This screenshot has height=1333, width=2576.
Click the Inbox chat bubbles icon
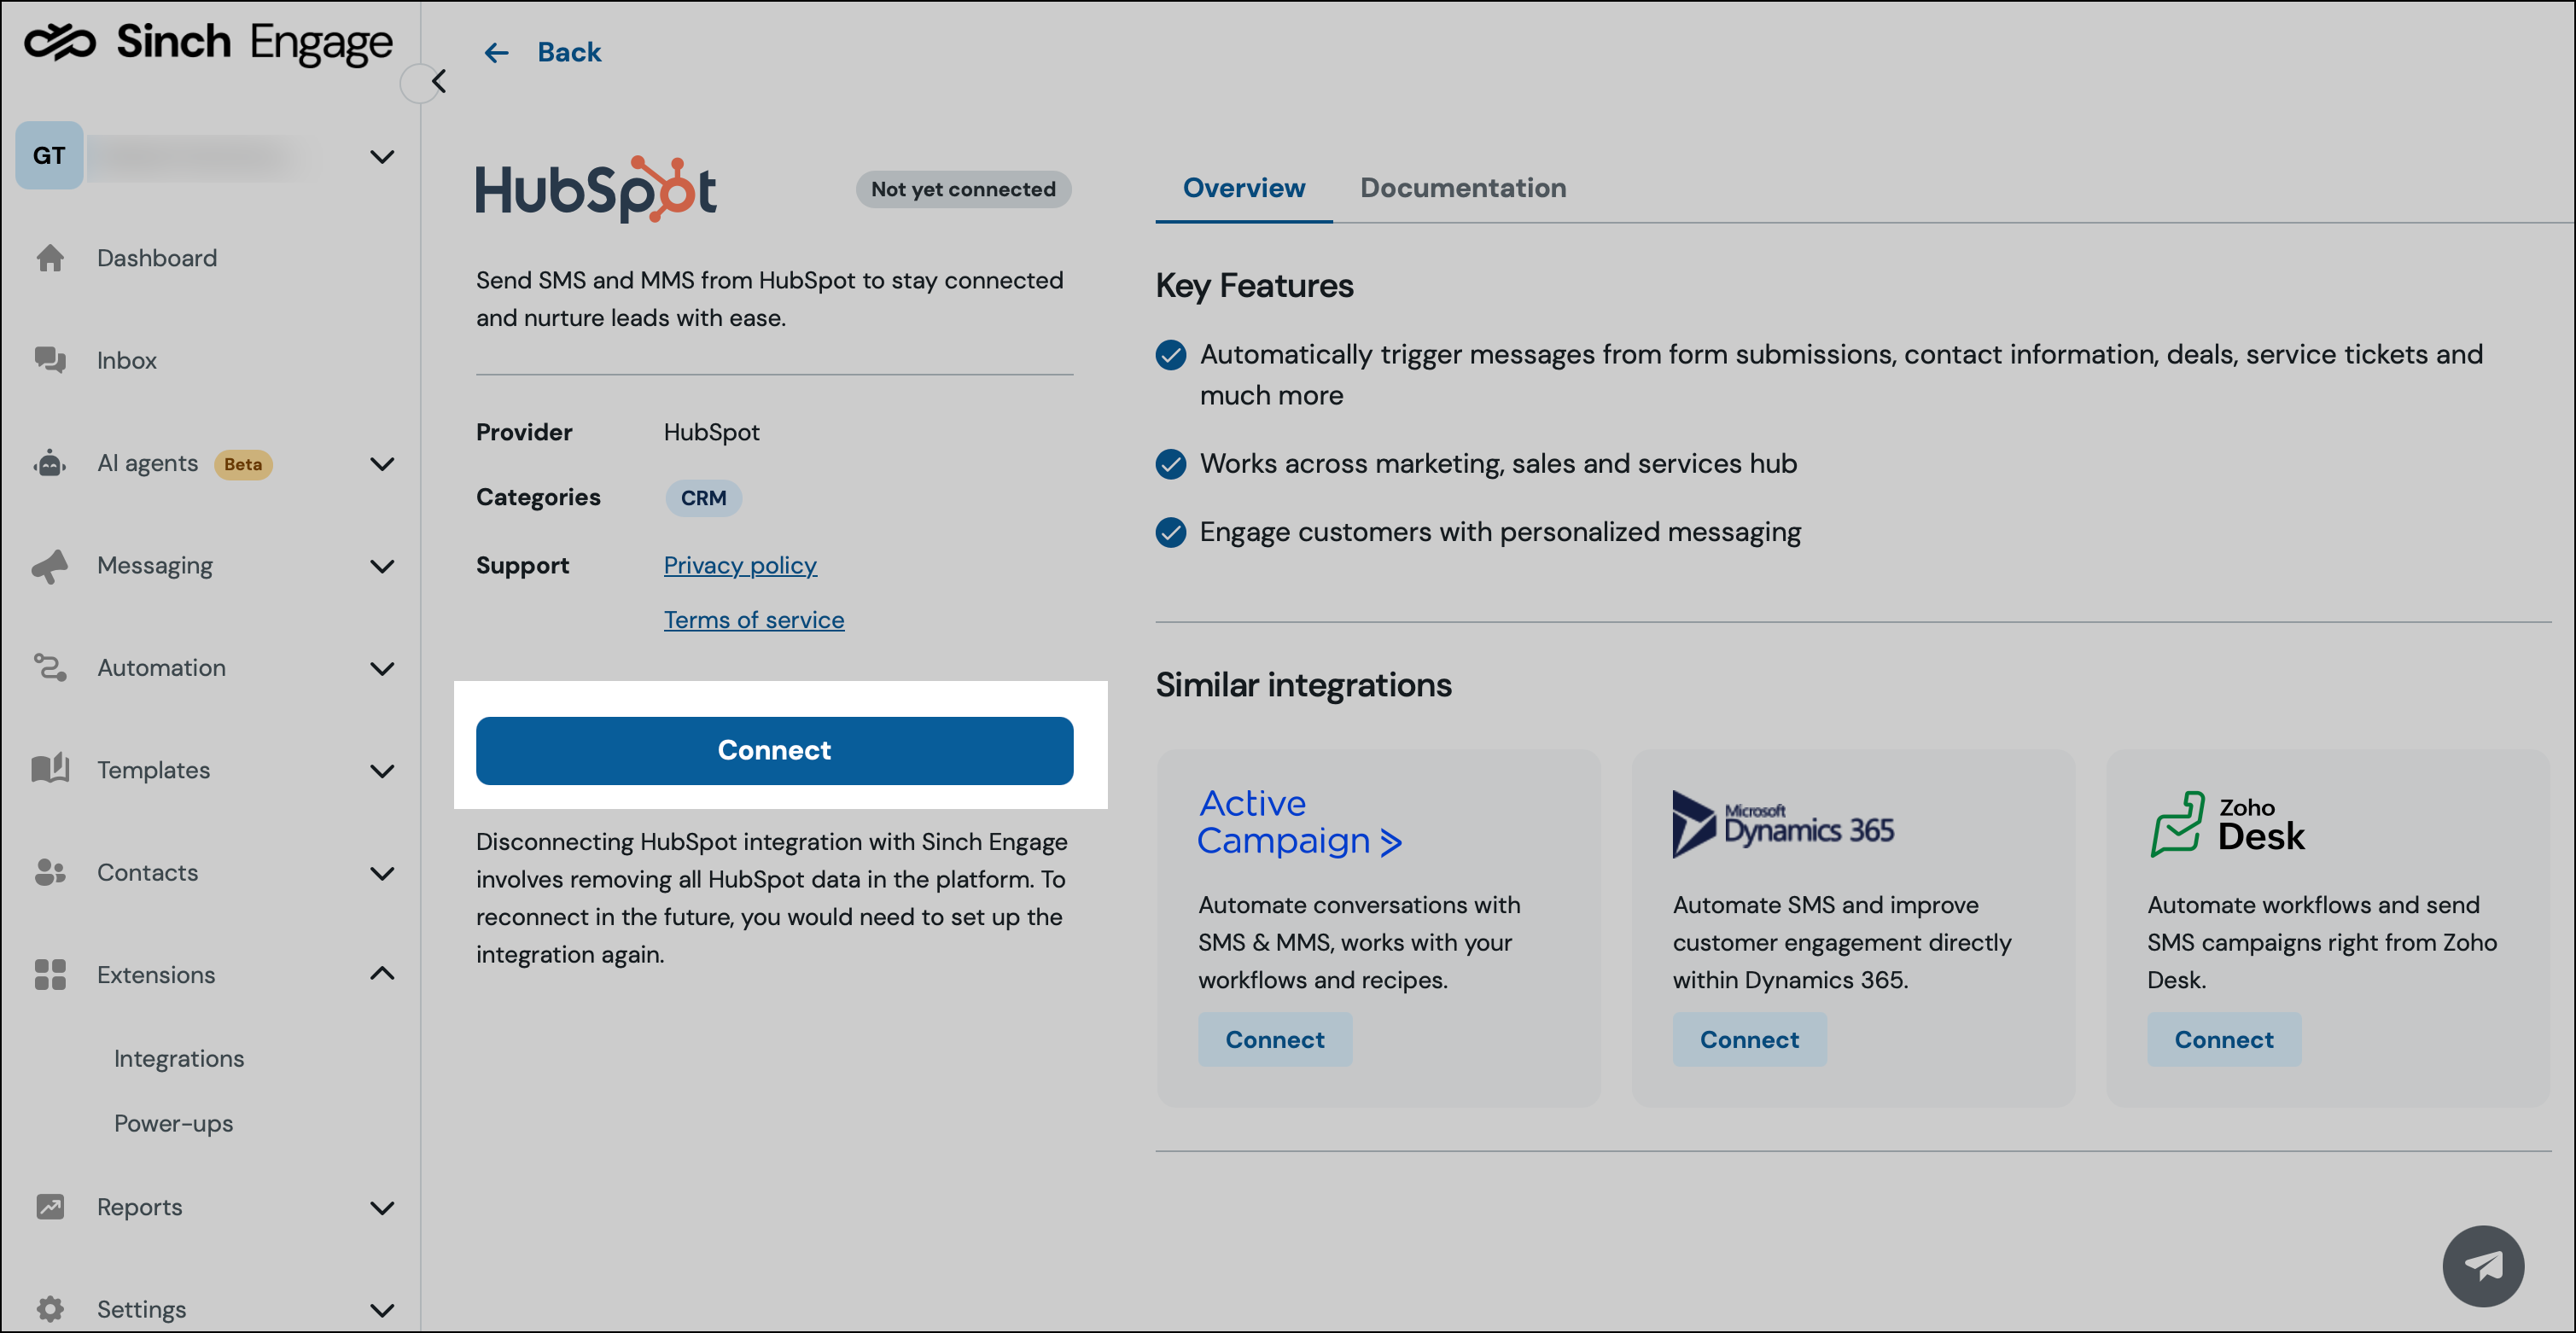[x=50, y=360]
